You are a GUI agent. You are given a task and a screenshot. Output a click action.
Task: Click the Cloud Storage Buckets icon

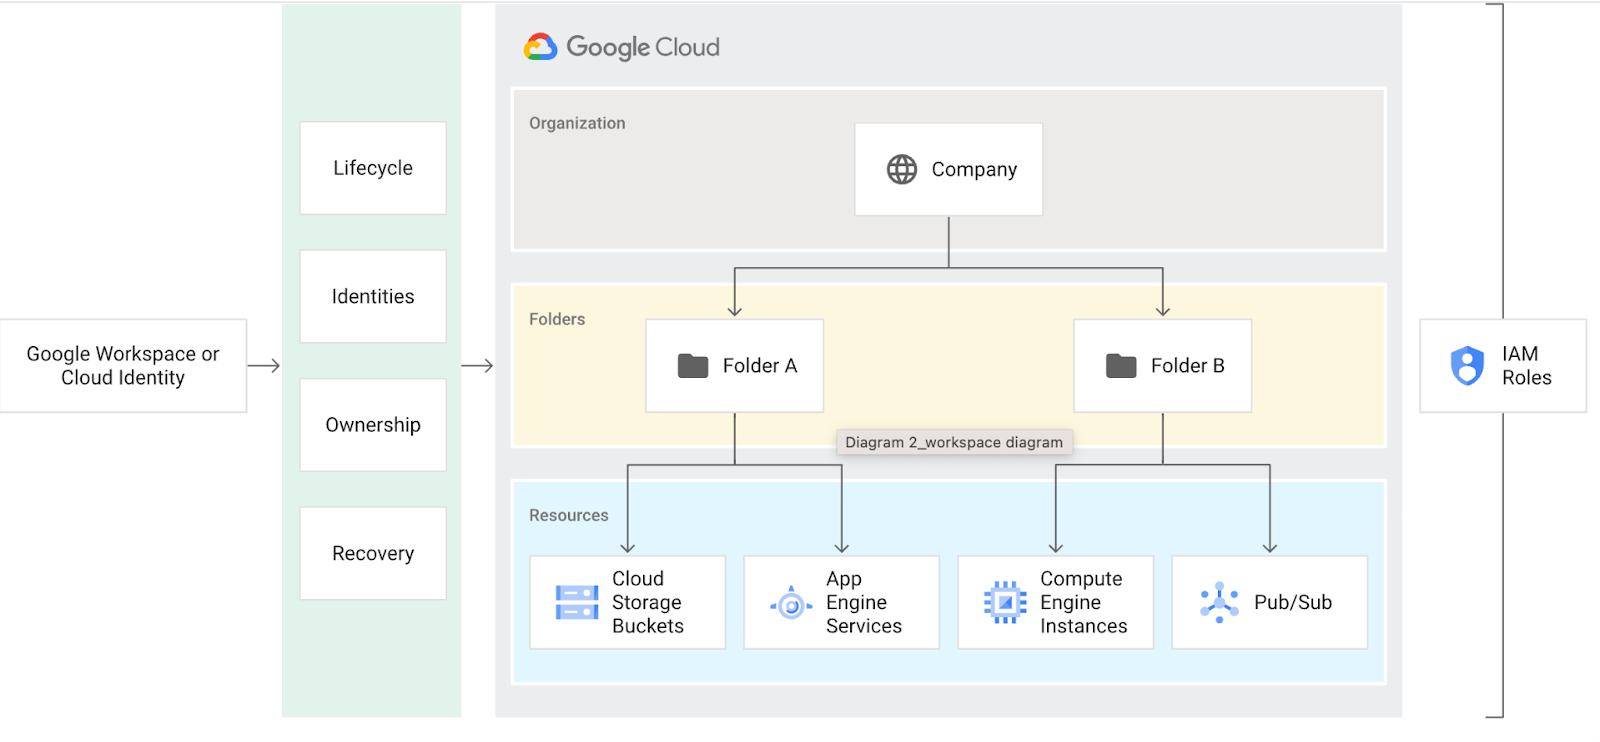click(x=577, y=603)
